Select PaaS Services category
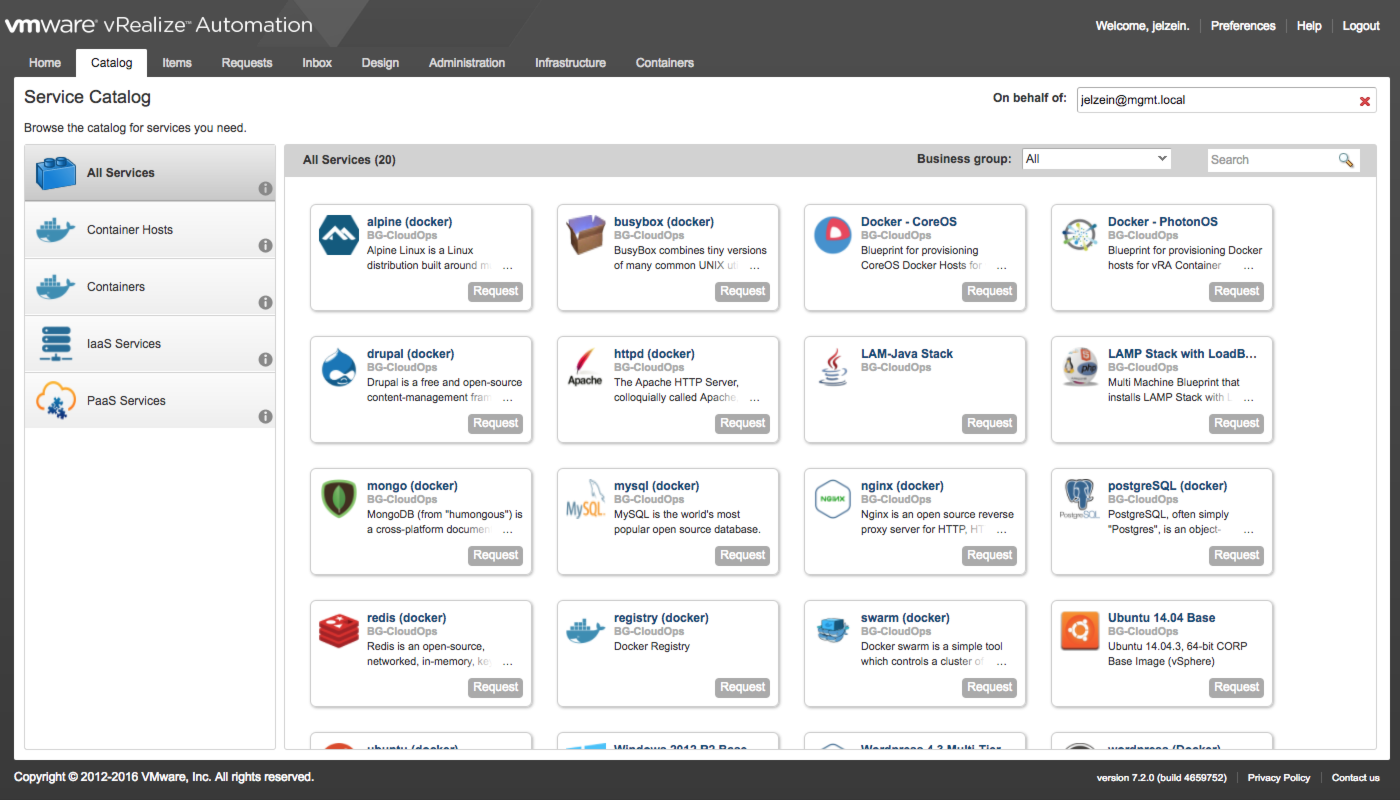 150,401
